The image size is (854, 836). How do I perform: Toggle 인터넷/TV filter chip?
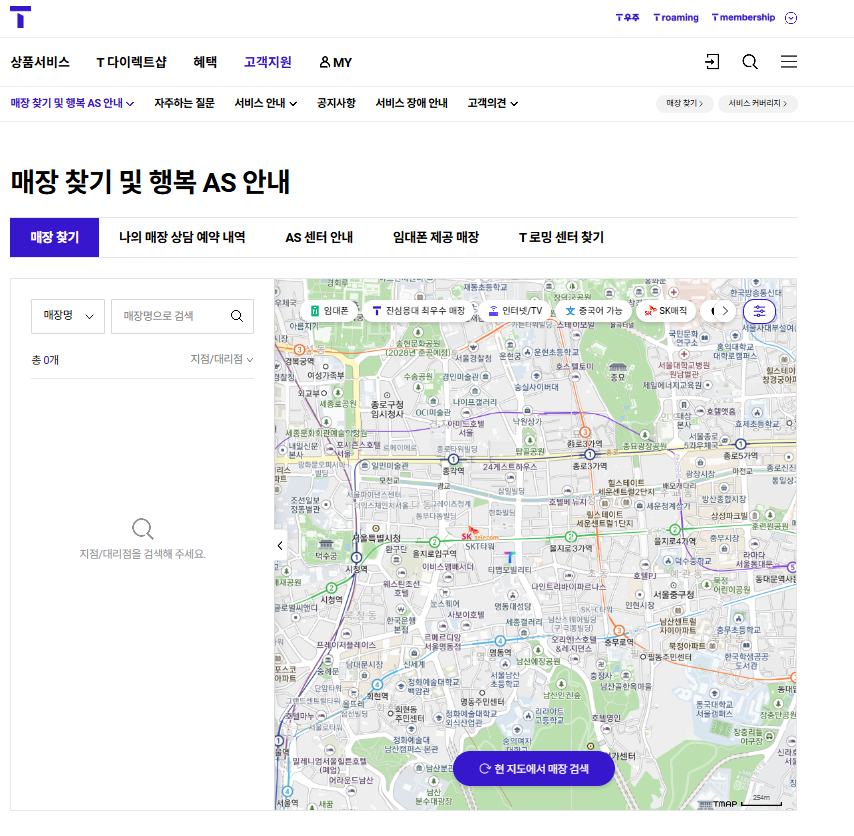pyautogui.click(x=515, y=311)
